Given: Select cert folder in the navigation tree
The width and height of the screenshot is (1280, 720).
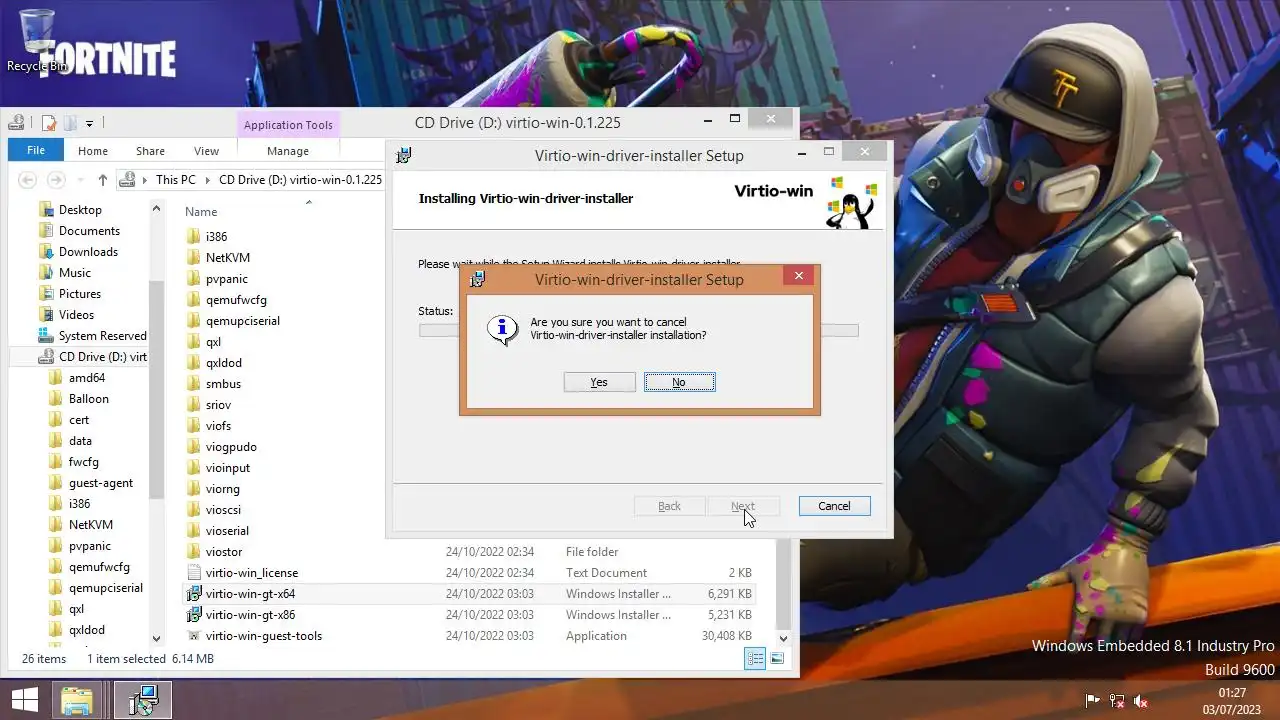Looking at the screenshot, I should [x=79, y=420].
